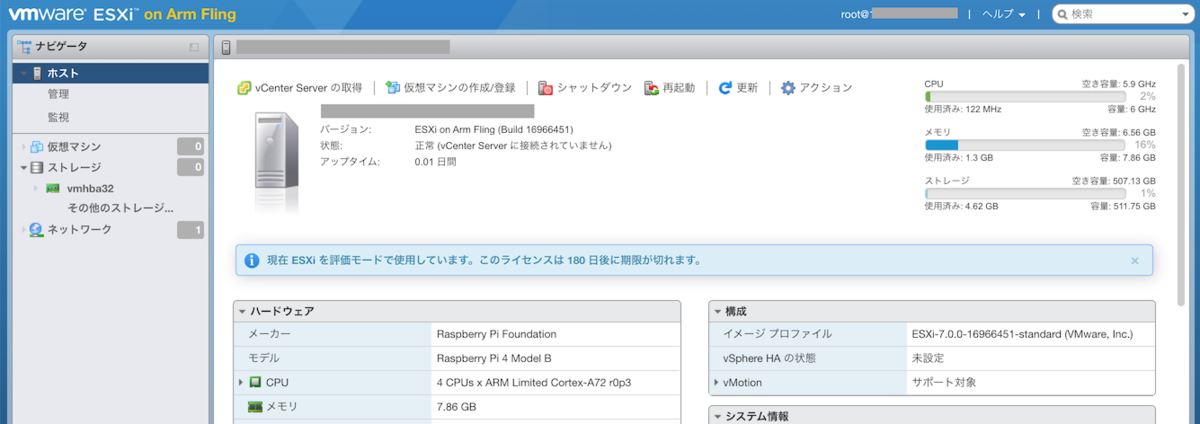Click the 7.86 GB memory value
The width and height of the screenshot is (1200, 424).
pos(457,407)
